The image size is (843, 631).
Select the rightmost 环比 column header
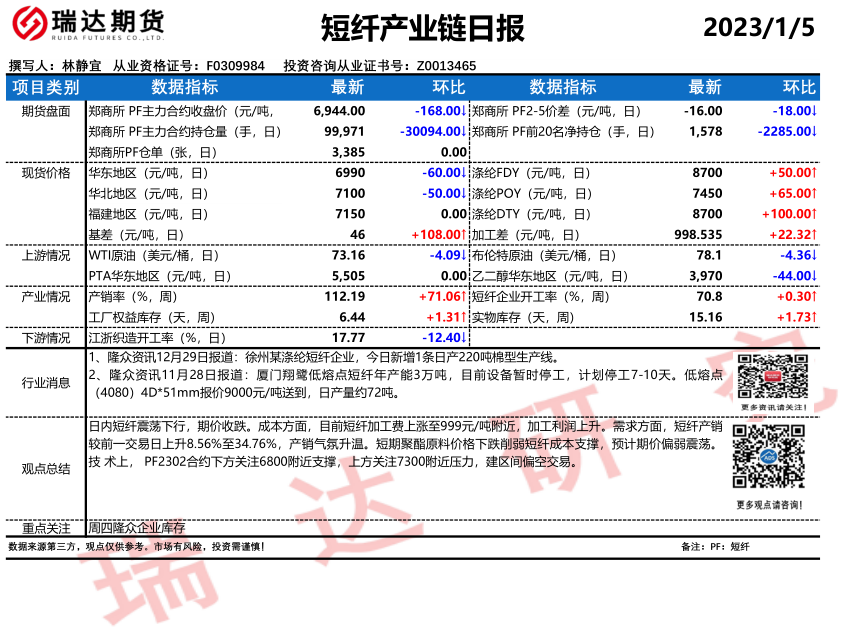tap(799, 88)
